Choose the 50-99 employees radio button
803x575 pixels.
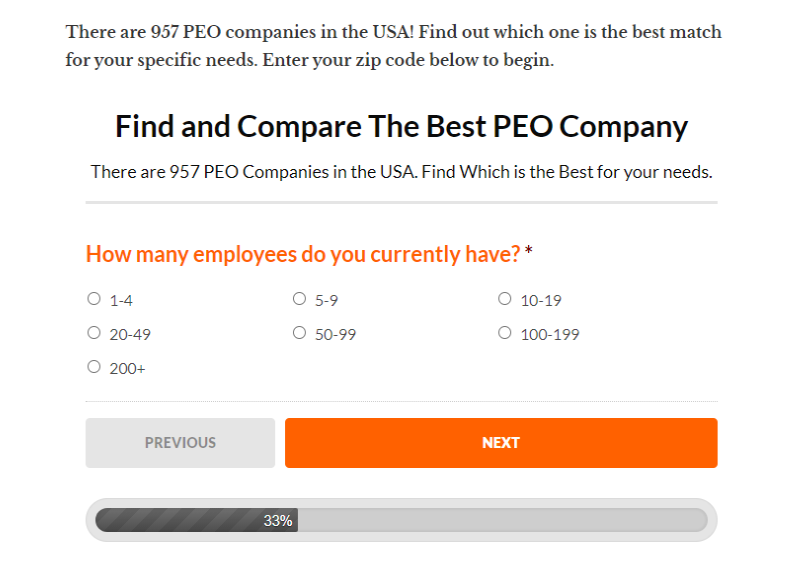299,333
